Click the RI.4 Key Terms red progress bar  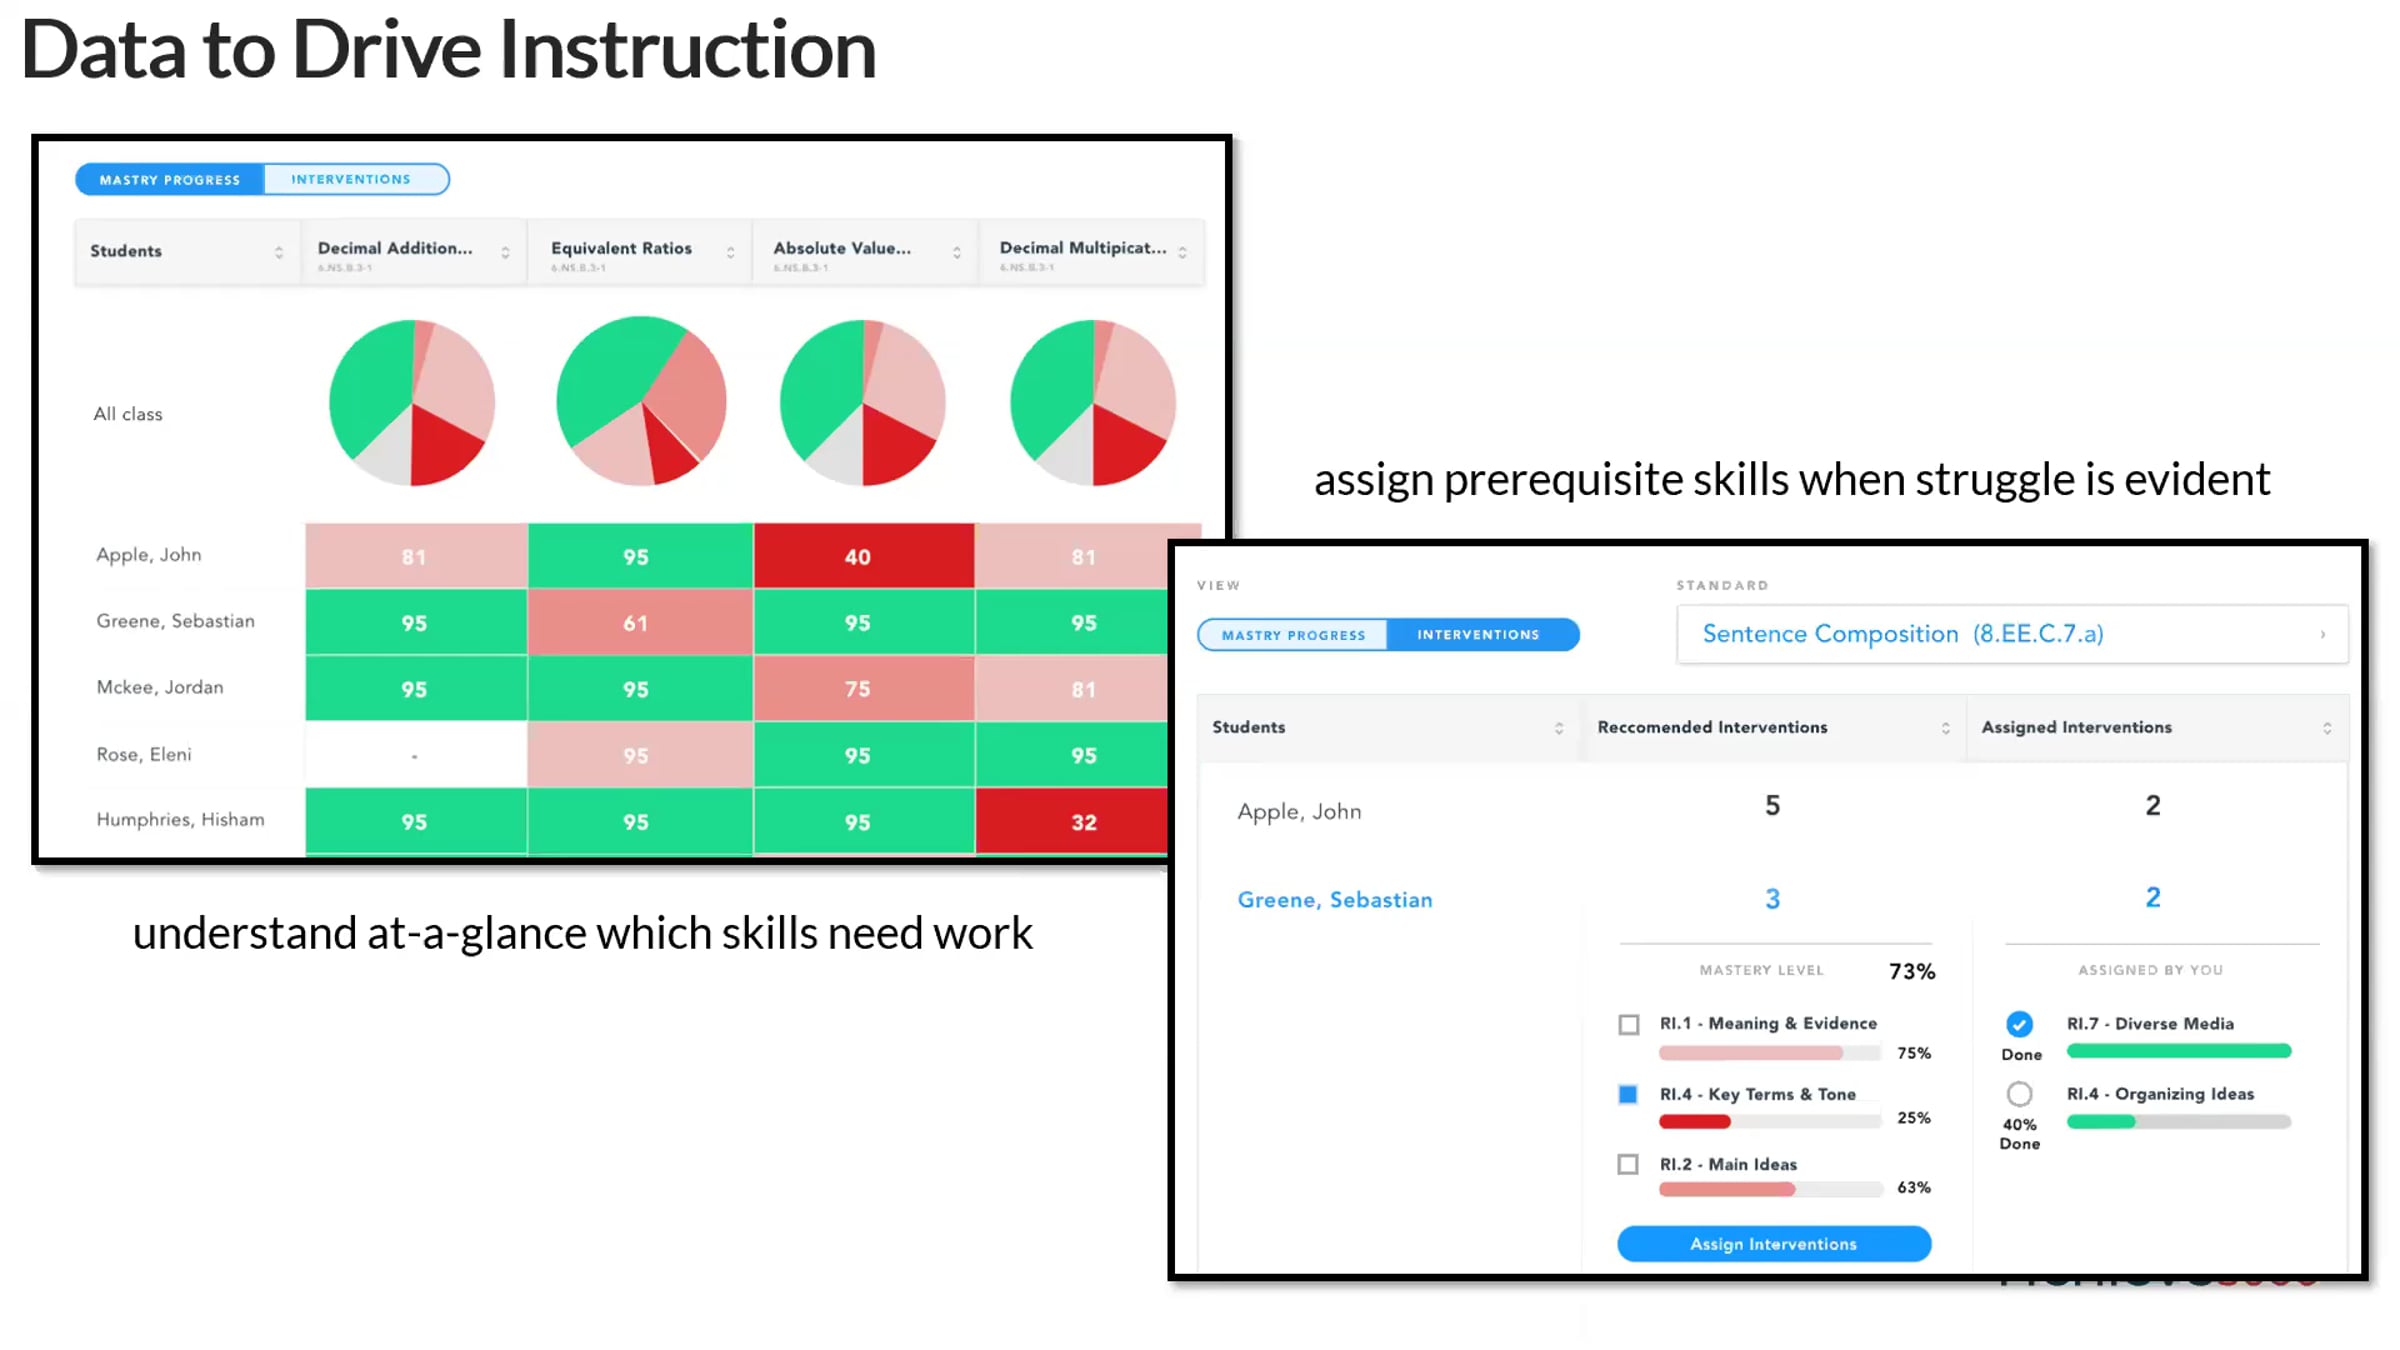pyautogui.click(x=1695, y=1122)
